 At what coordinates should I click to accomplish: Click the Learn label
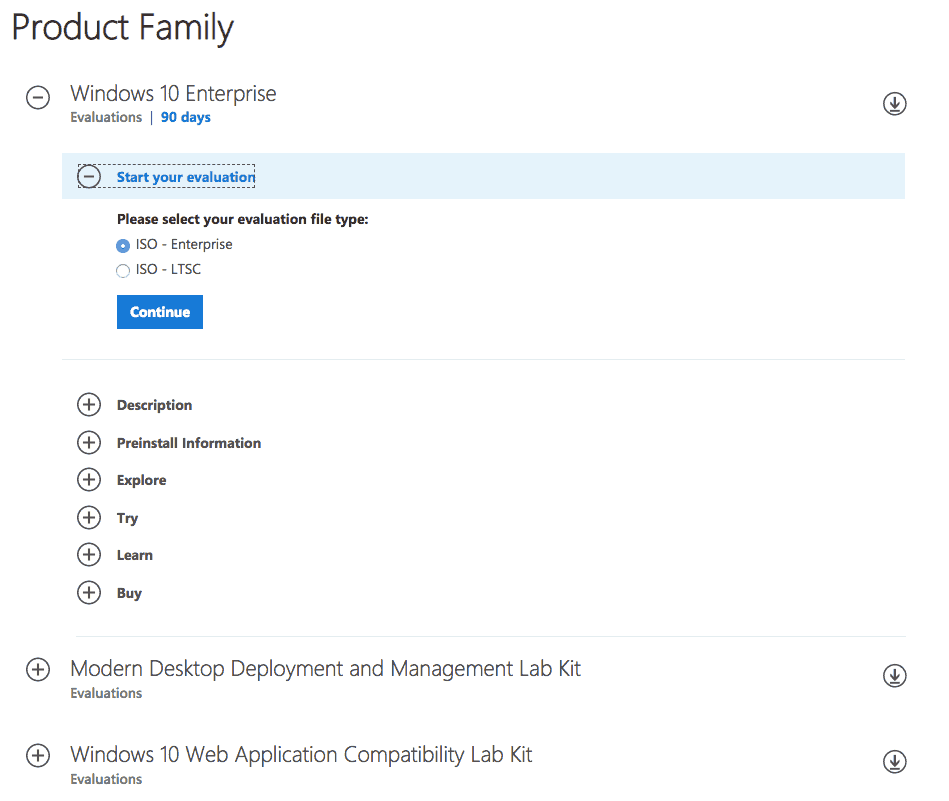pyautogui.click(x=135, y=555)
